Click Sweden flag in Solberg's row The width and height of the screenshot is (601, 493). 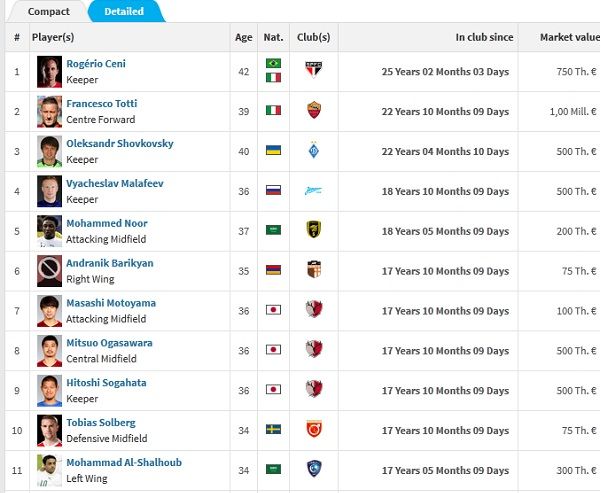pos(273,430)
